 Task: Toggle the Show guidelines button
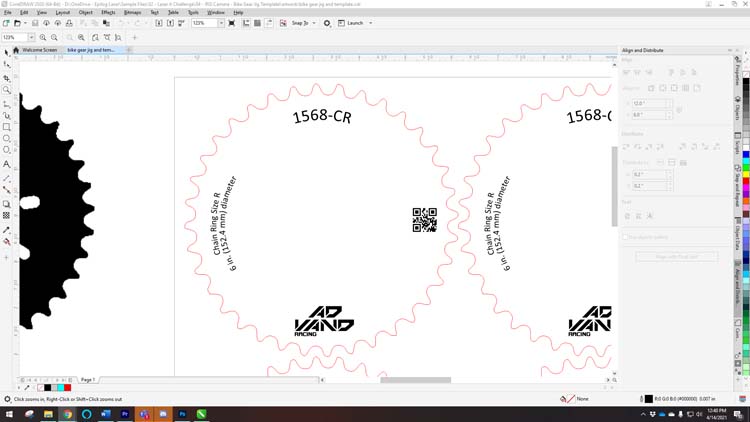click(x=269, y=23)
